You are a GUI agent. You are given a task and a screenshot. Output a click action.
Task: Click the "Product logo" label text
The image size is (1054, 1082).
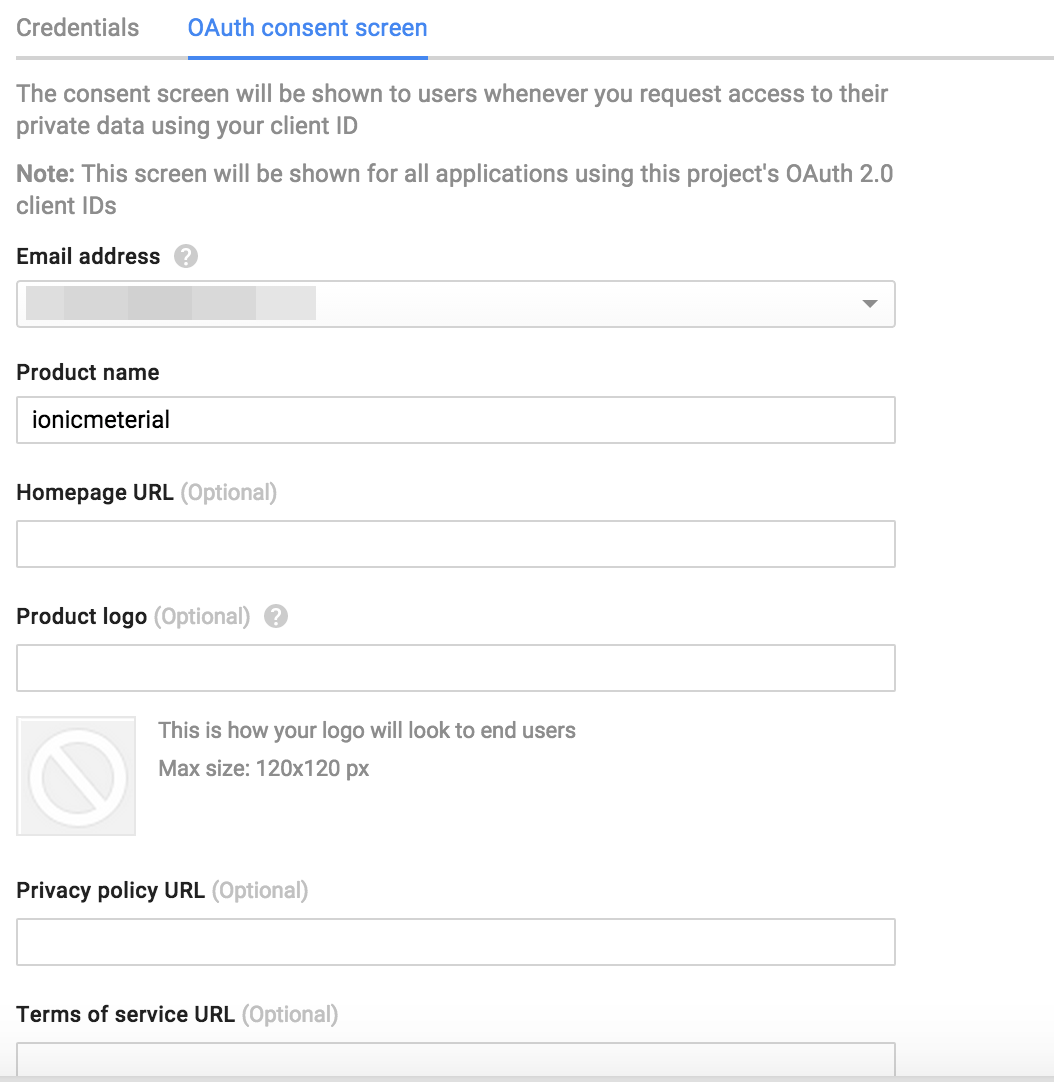[82, 617]
